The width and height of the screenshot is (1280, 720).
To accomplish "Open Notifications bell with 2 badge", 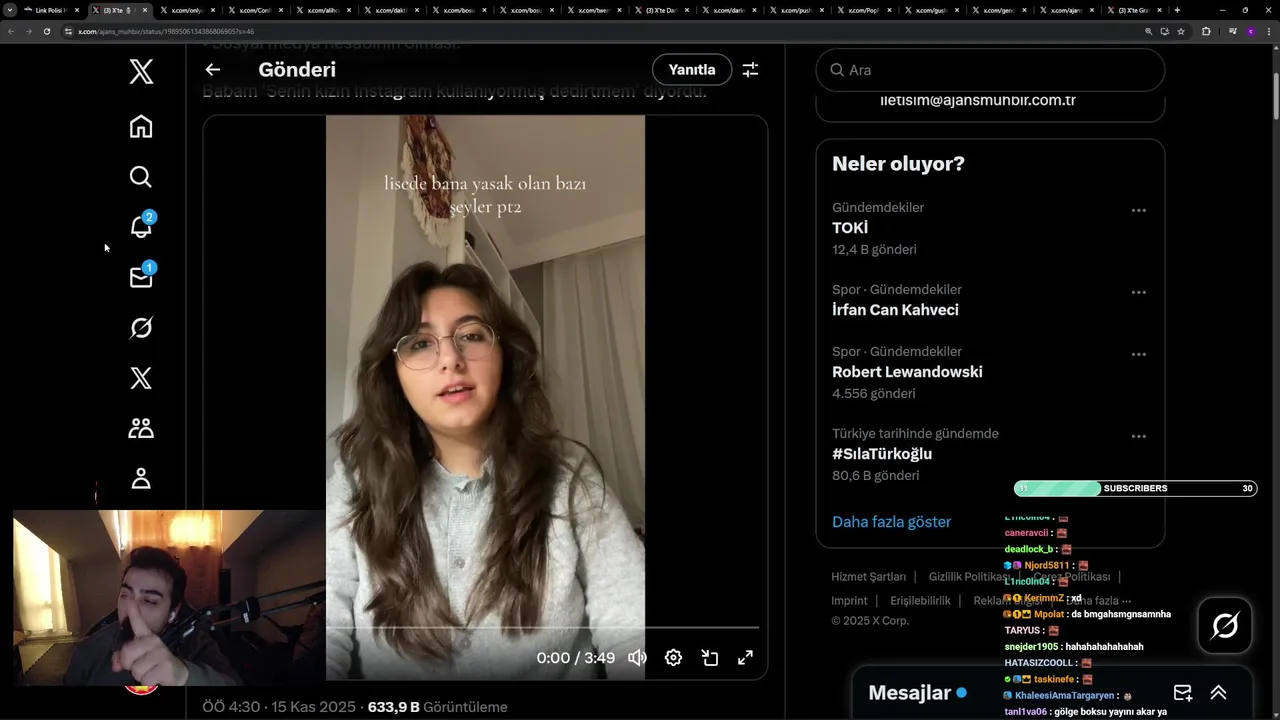I will tap(141, 227).
